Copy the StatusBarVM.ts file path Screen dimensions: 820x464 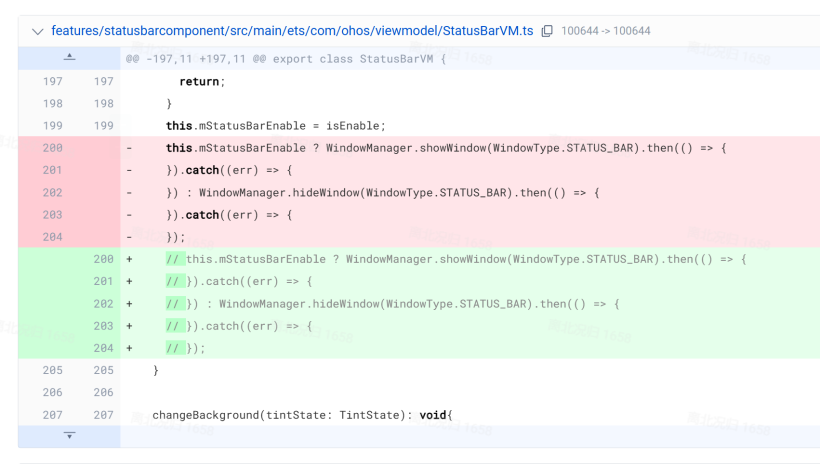[x=547, y=31]
